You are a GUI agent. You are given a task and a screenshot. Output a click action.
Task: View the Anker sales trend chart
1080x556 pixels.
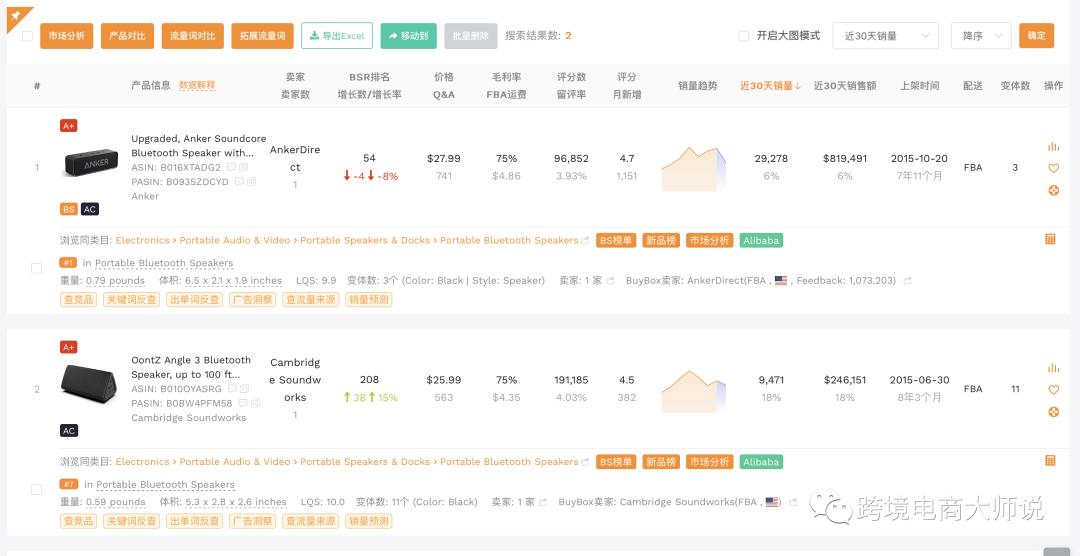tap(693, 168)
